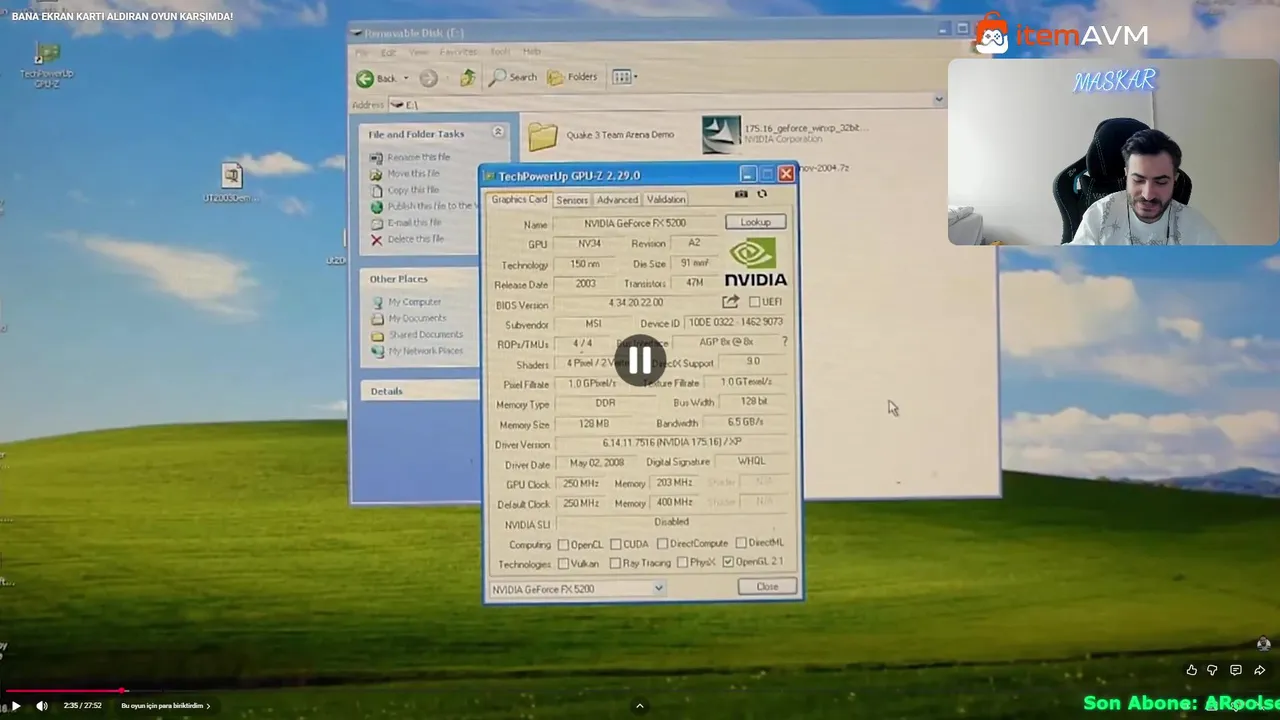This screenshot has height=720, width=1280.
Task: Select the 175.16_geforce_winxp_32bit installer file
Action: [x=785, y=134]
